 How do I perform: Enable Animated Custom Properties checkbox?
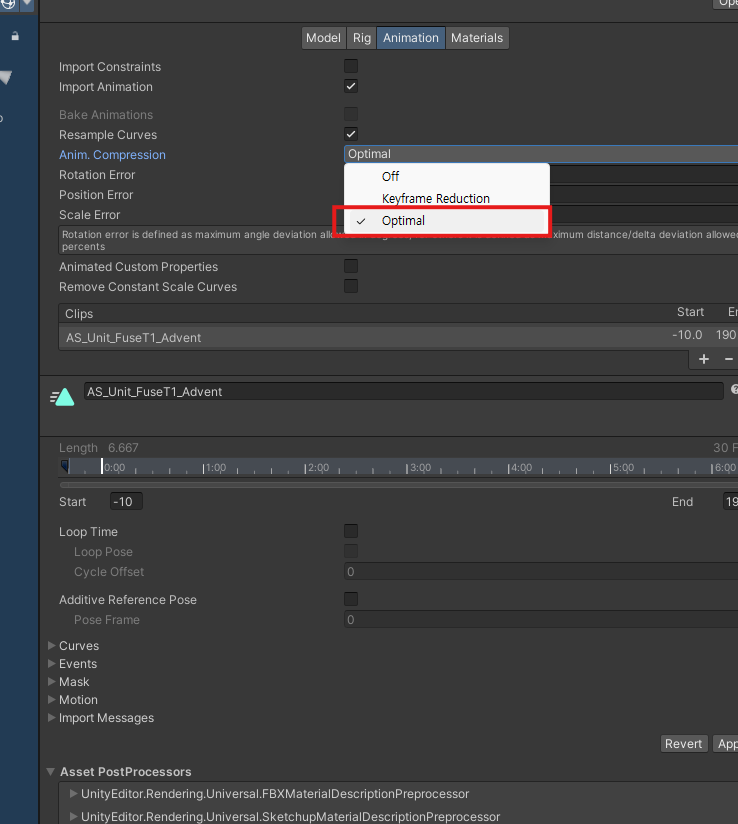pyautogui.click(x=351, y=266)
